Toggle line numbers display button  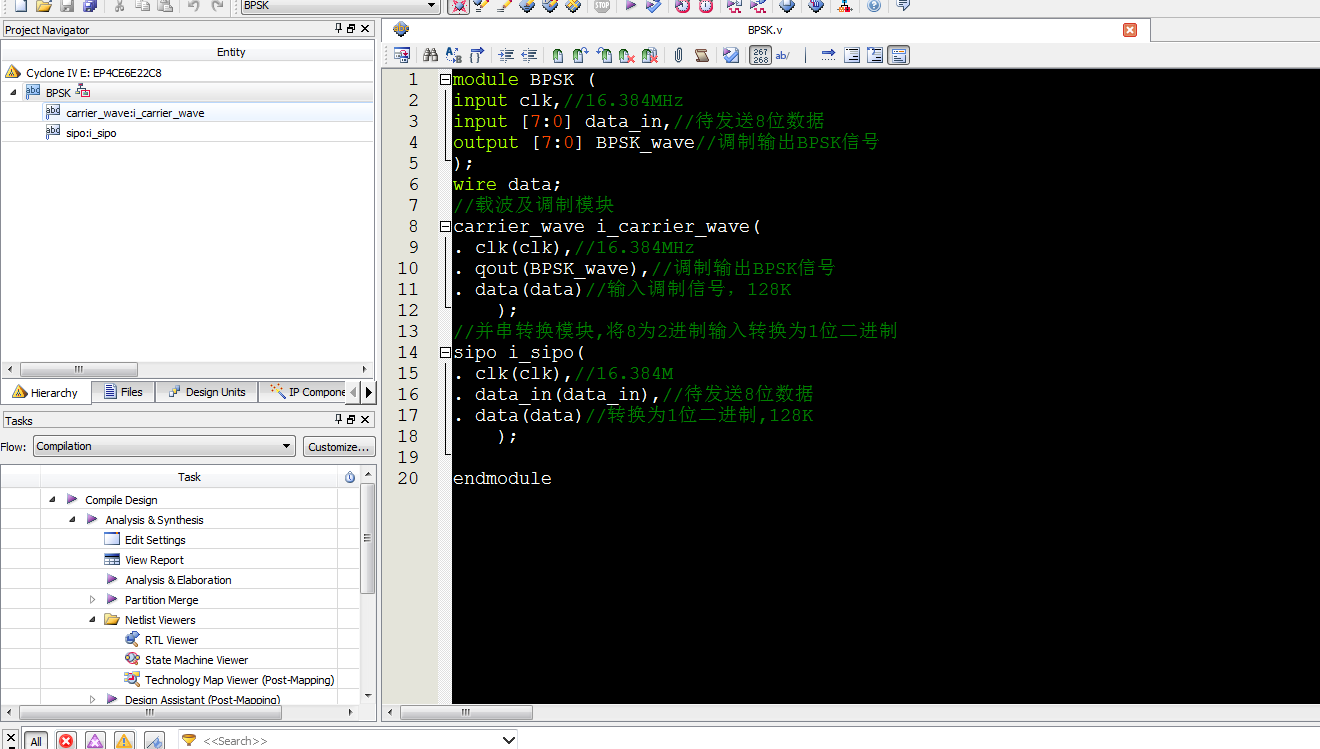pyautogui.click(x=761, y=56)
